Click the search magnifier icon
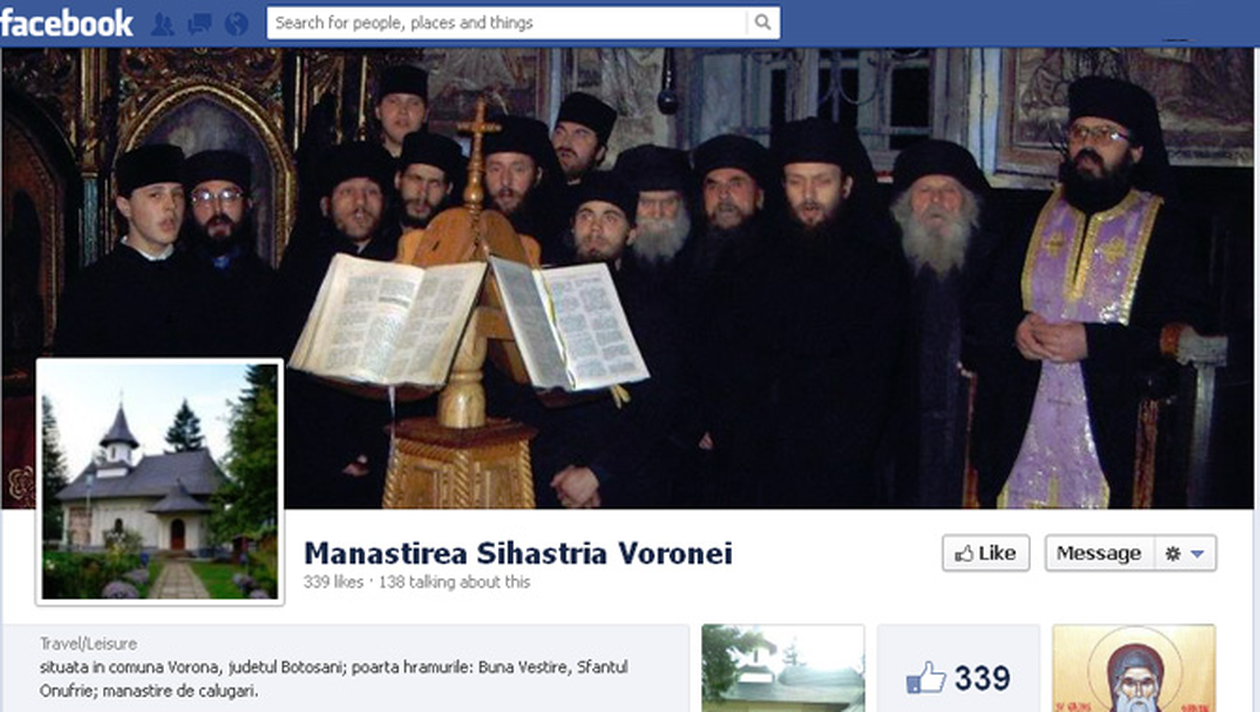This screenshot has height=712, width=1260. (x=763, y=22)
